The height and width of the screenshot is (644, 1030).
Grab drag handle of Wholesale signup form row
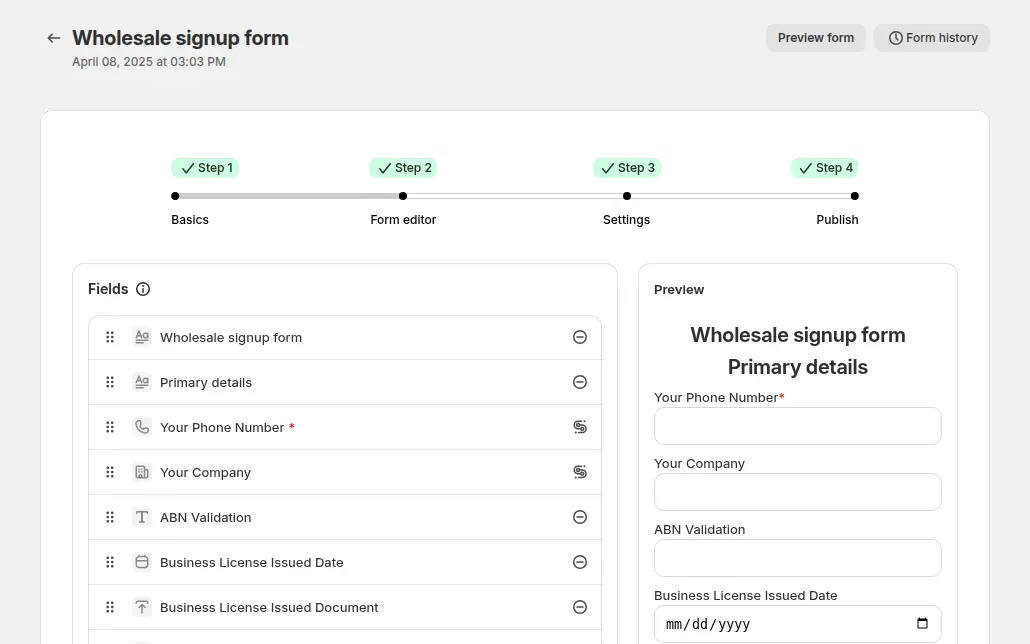point(110,338)
